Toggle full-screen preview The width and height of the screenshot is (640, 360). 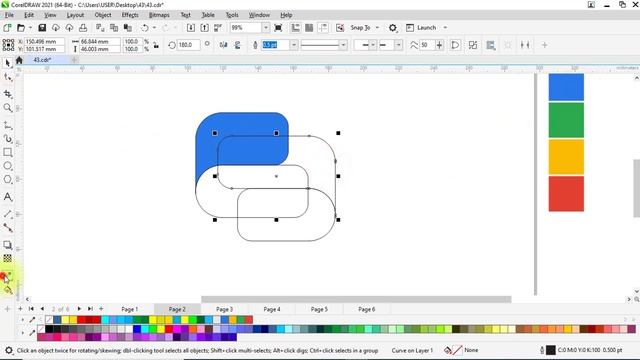[278, 28]
